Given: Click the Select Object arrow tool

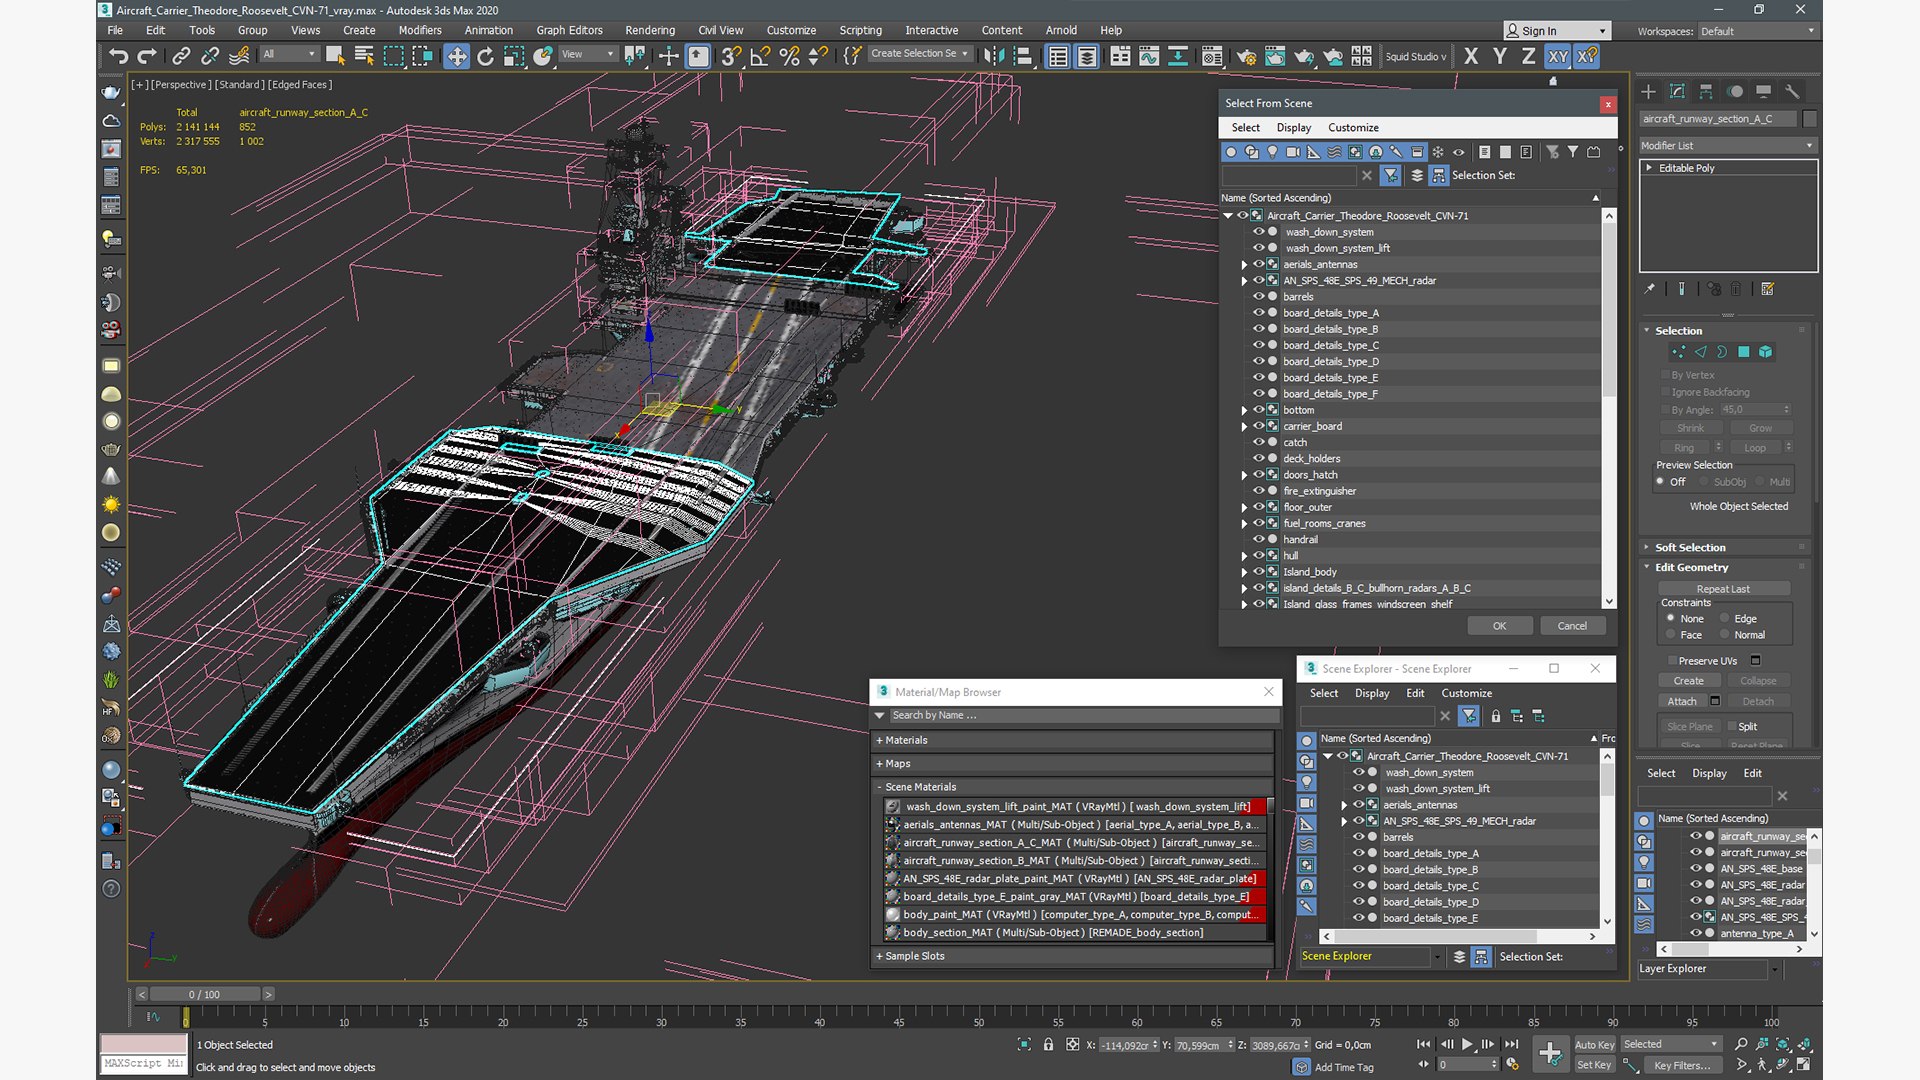Looking at the screenshot, I should click(335, 56).
